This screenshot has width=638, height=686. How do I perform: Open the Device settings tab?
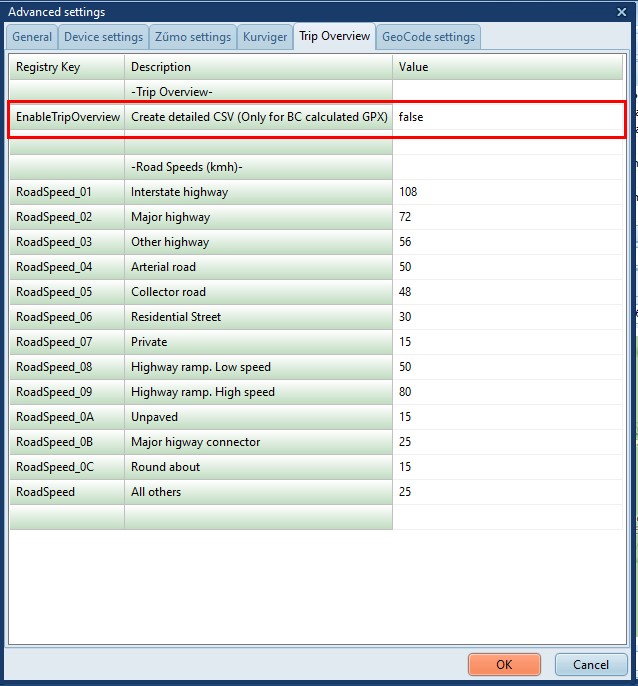pos(103,38)
